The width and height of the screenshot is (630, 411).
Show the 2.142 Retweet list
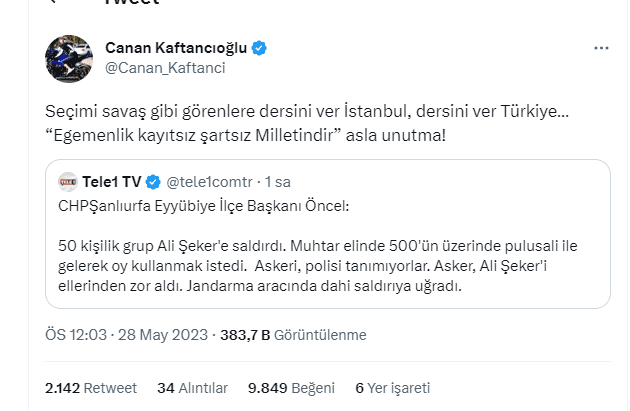point(91,388)
